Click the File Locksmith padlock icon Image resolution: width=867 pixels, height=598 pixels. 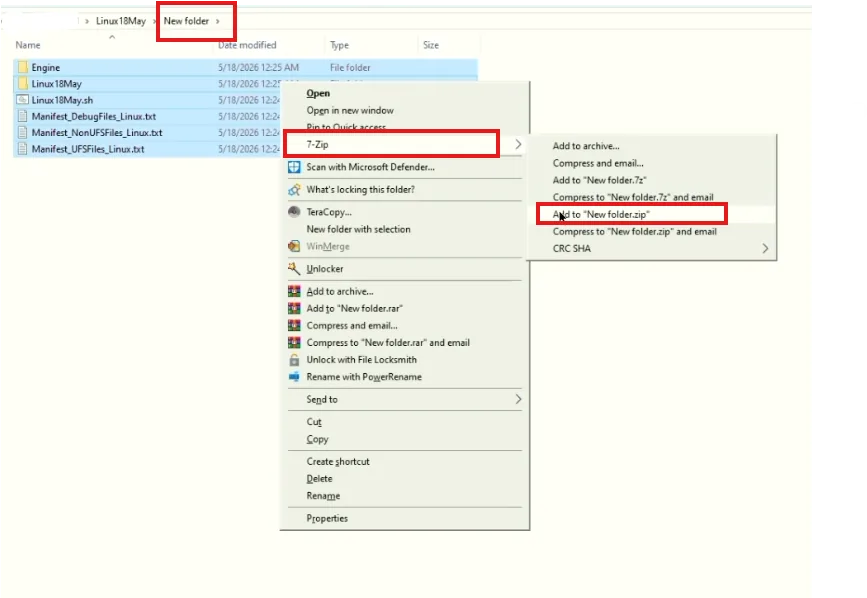(x=294, y=360)
